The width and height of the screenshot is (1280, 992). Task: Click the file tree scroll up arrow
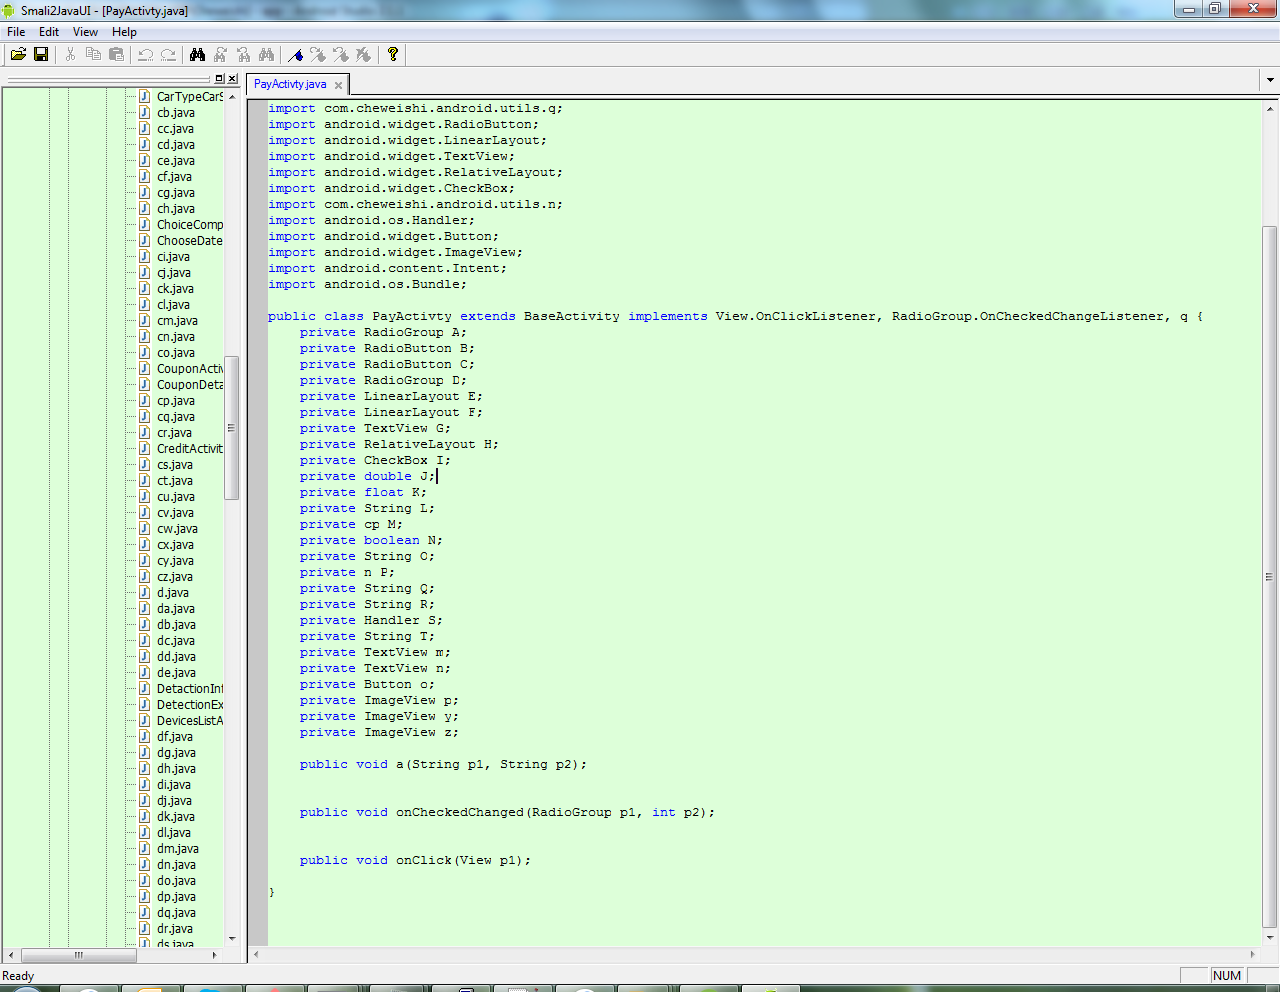coord(232,97)
